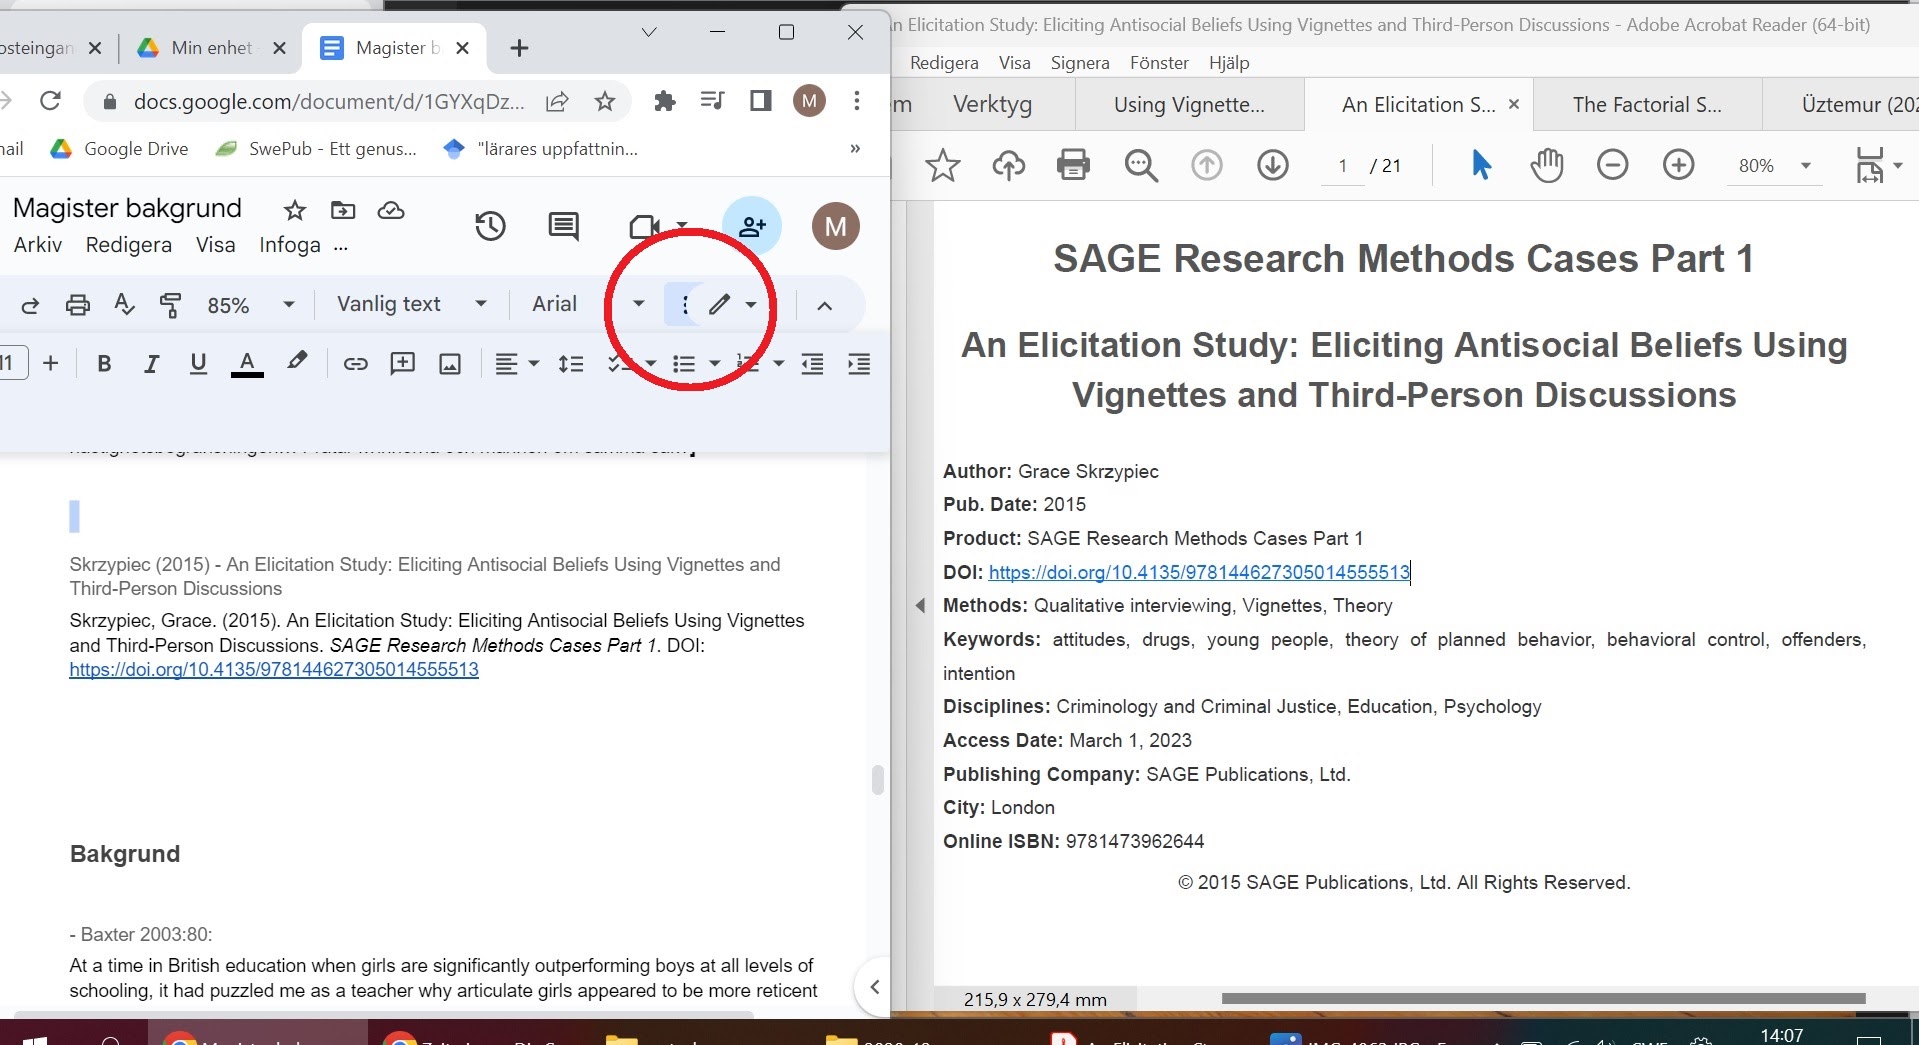This screenshot has height=1045, width=1919.
Task: Click the Insert link icon
Action: pyautogui.click(x=355, y=364)
